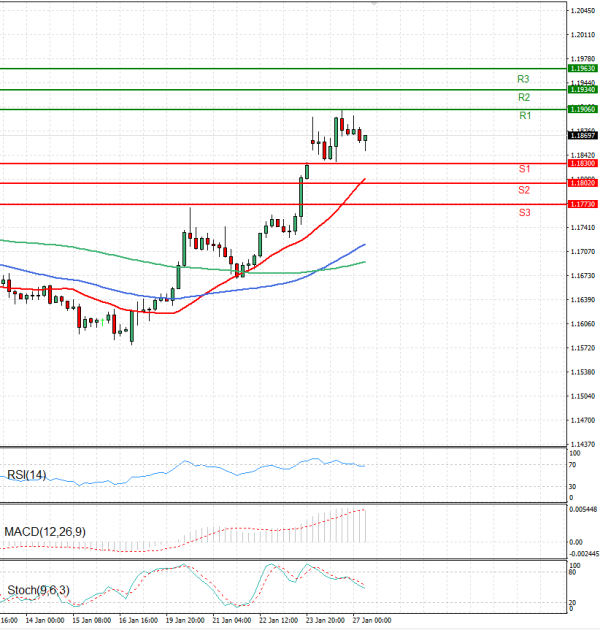The height and width of the screenshot is (630, 600).
Task: Click the 1.18020 red price tag
Action: pos(582,183)
